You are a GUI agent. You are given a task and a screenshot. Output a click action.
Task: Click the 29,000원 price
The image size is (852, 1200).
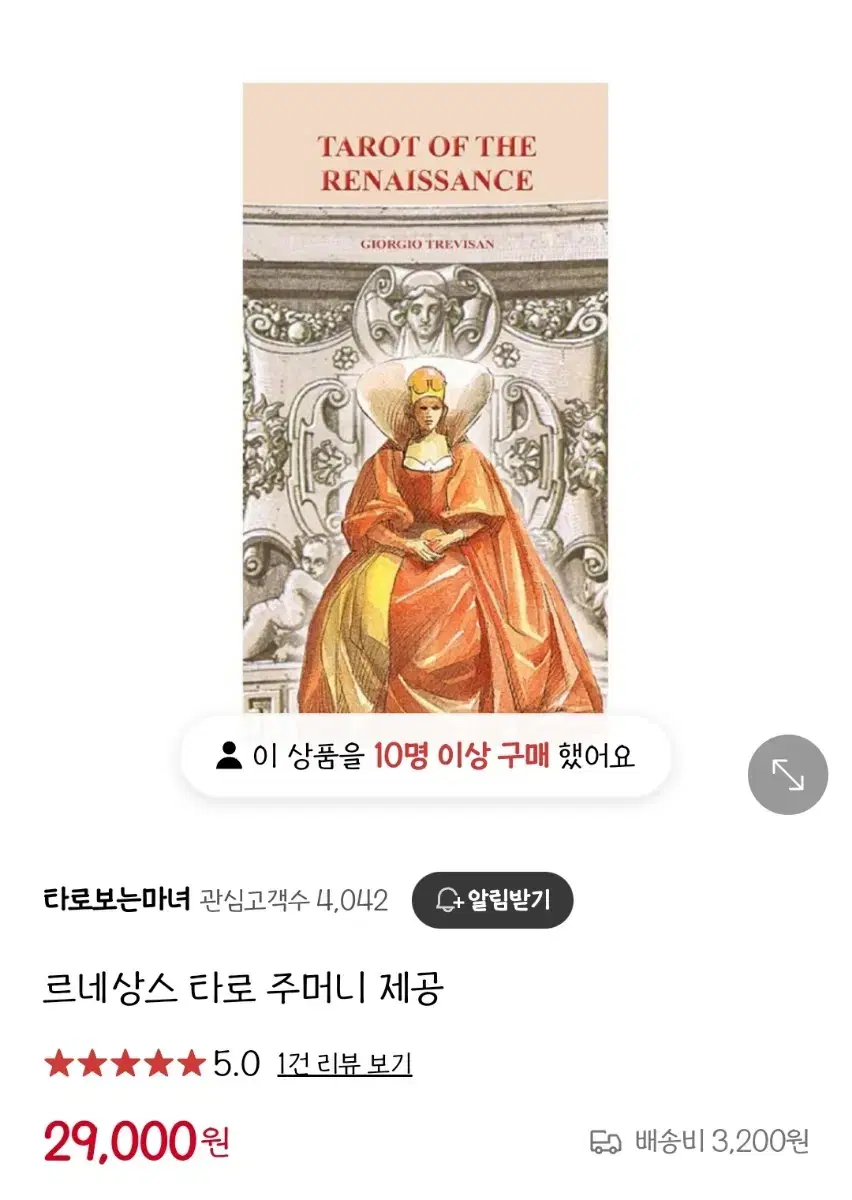(x=137, y=1140)
